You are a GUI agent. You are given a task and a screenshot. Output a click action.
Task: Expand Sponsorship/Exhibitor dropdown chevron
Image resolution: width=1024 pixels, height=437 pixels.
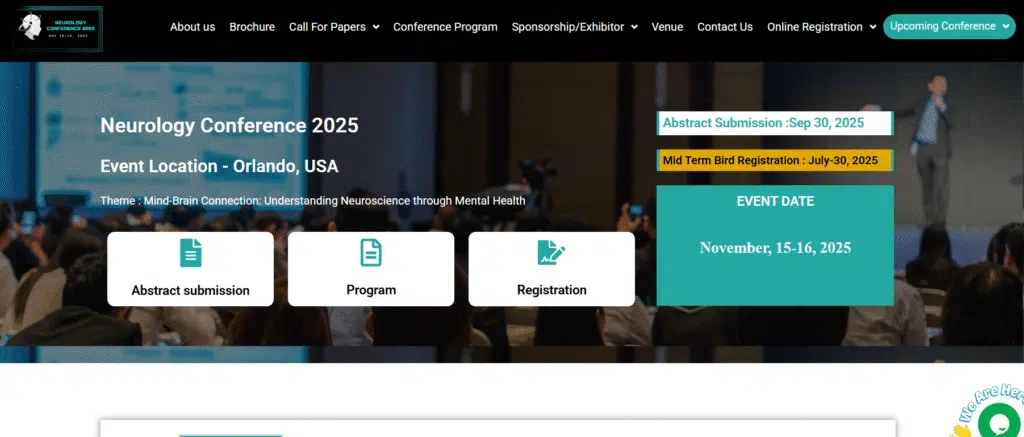click(x=634, y=27)
